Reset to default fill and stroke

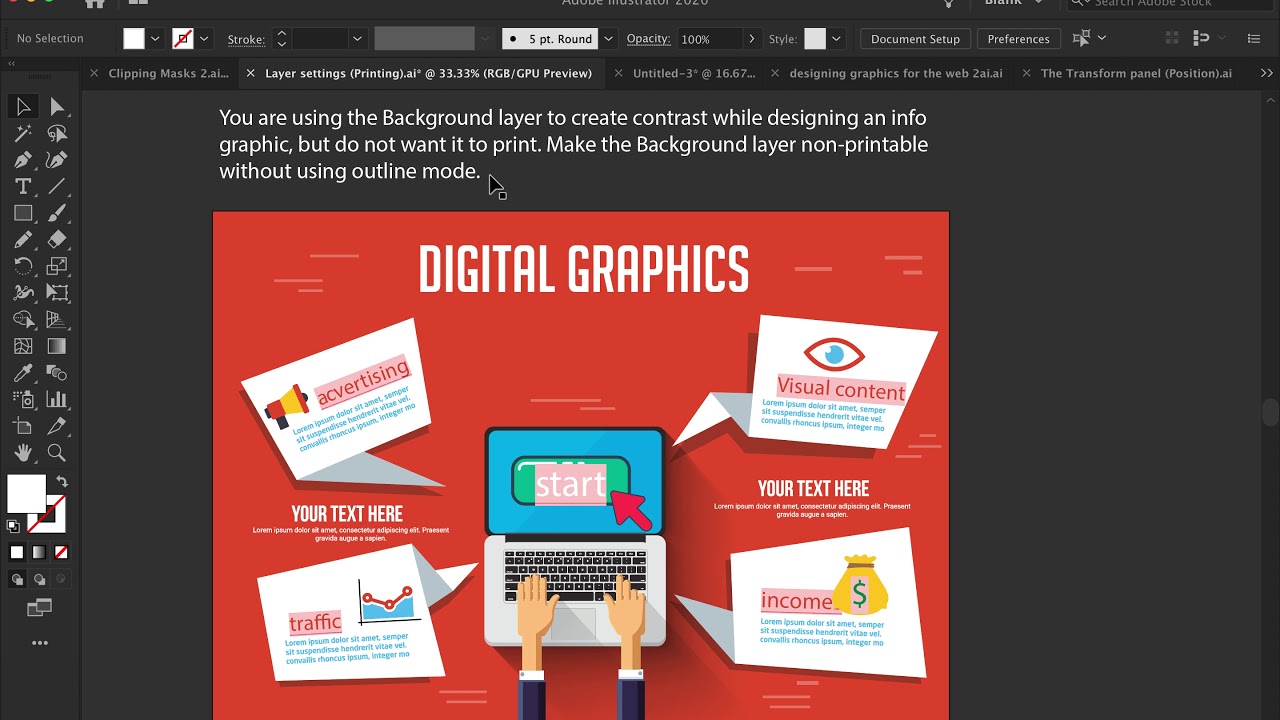pyautogui.click(x=14, y=526)
